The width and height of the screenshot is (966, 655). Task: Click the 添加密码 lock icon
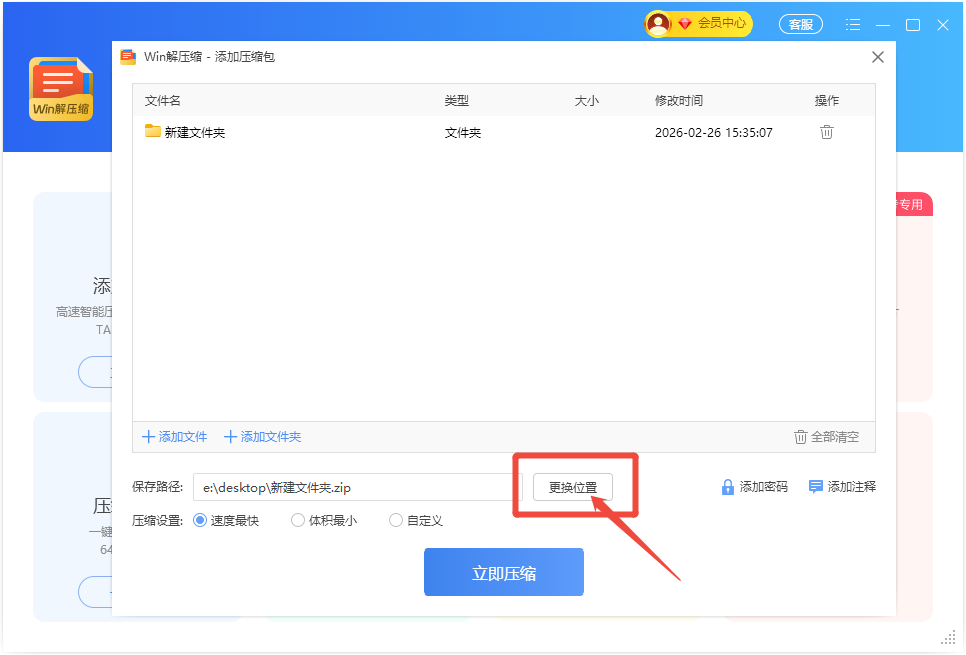(728, 487)
